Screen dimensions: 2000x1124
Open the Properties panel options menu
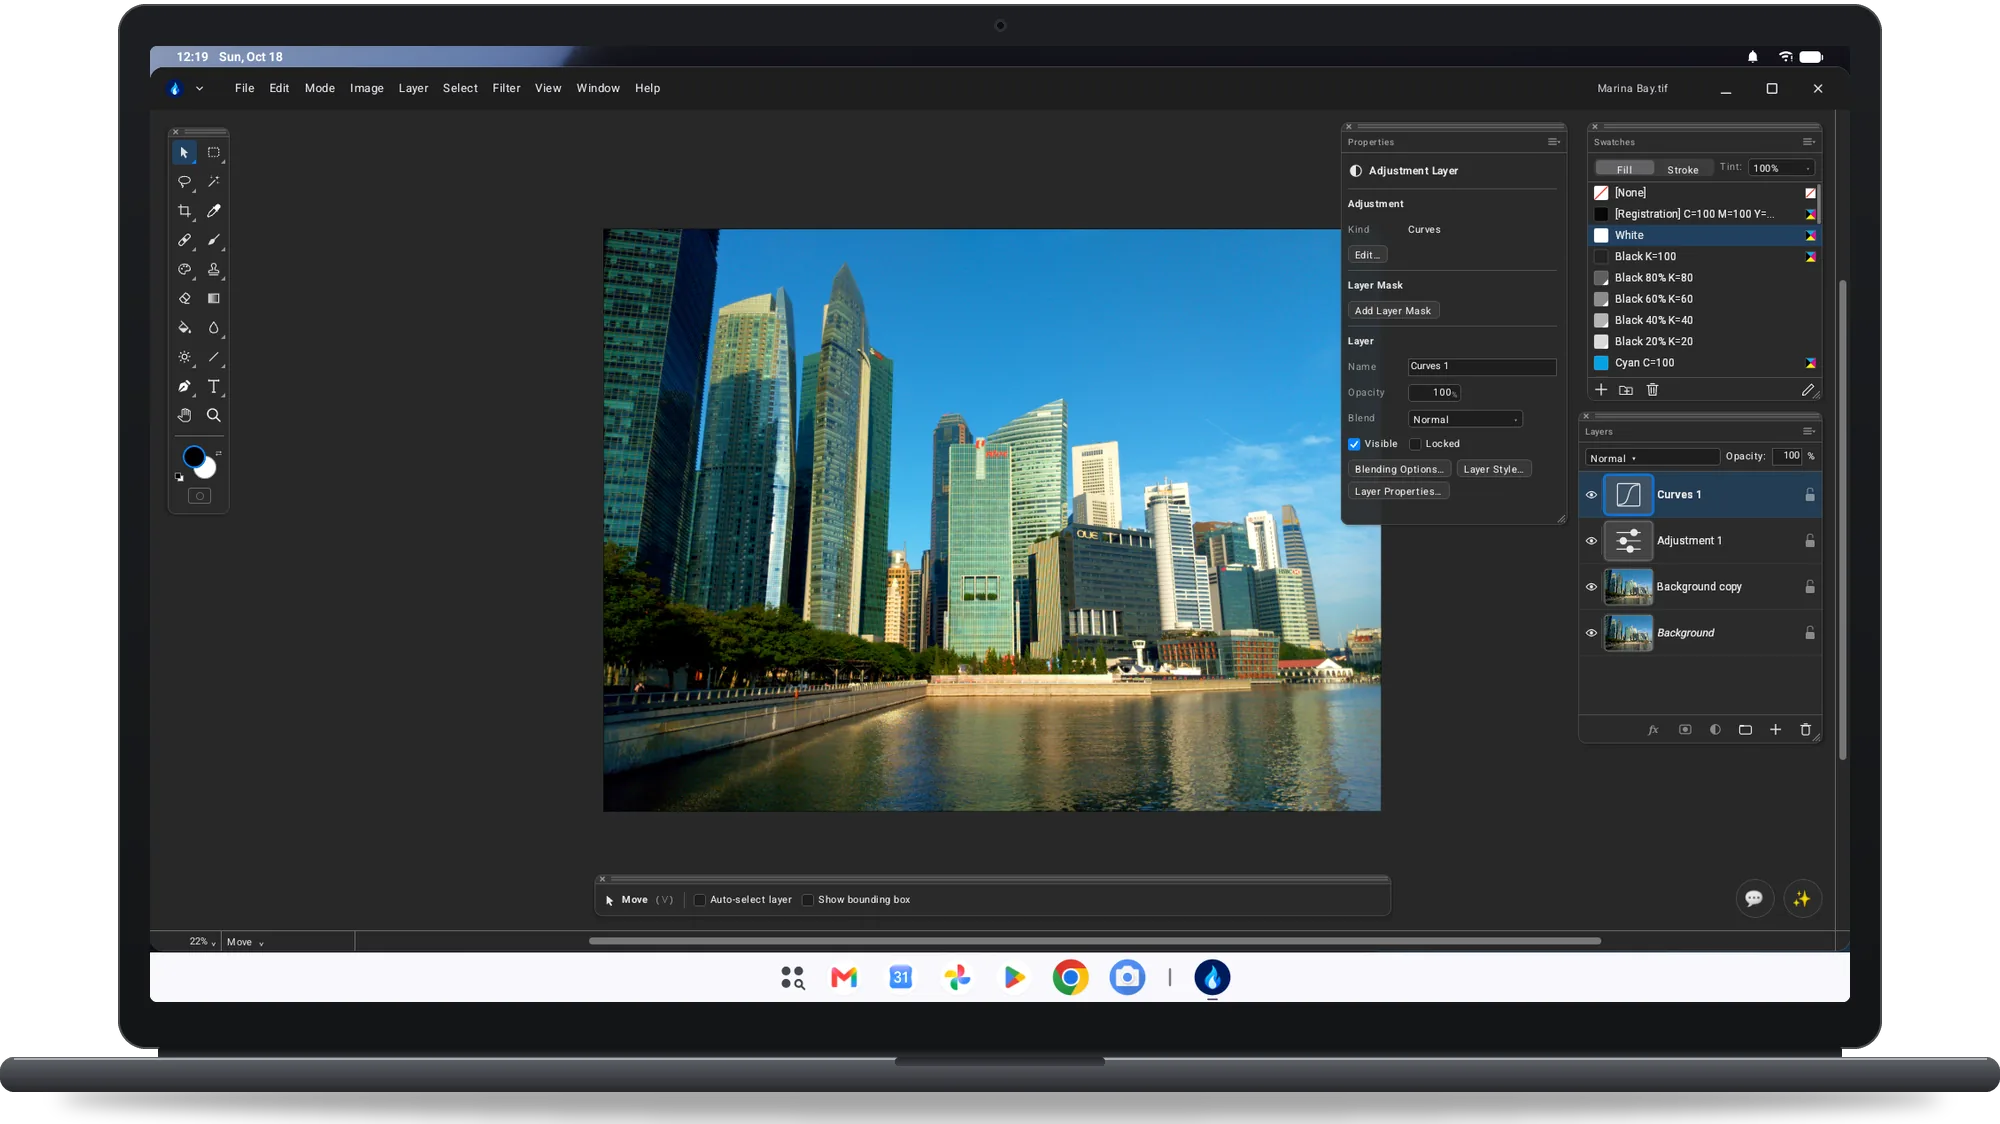click(1554, 142)
